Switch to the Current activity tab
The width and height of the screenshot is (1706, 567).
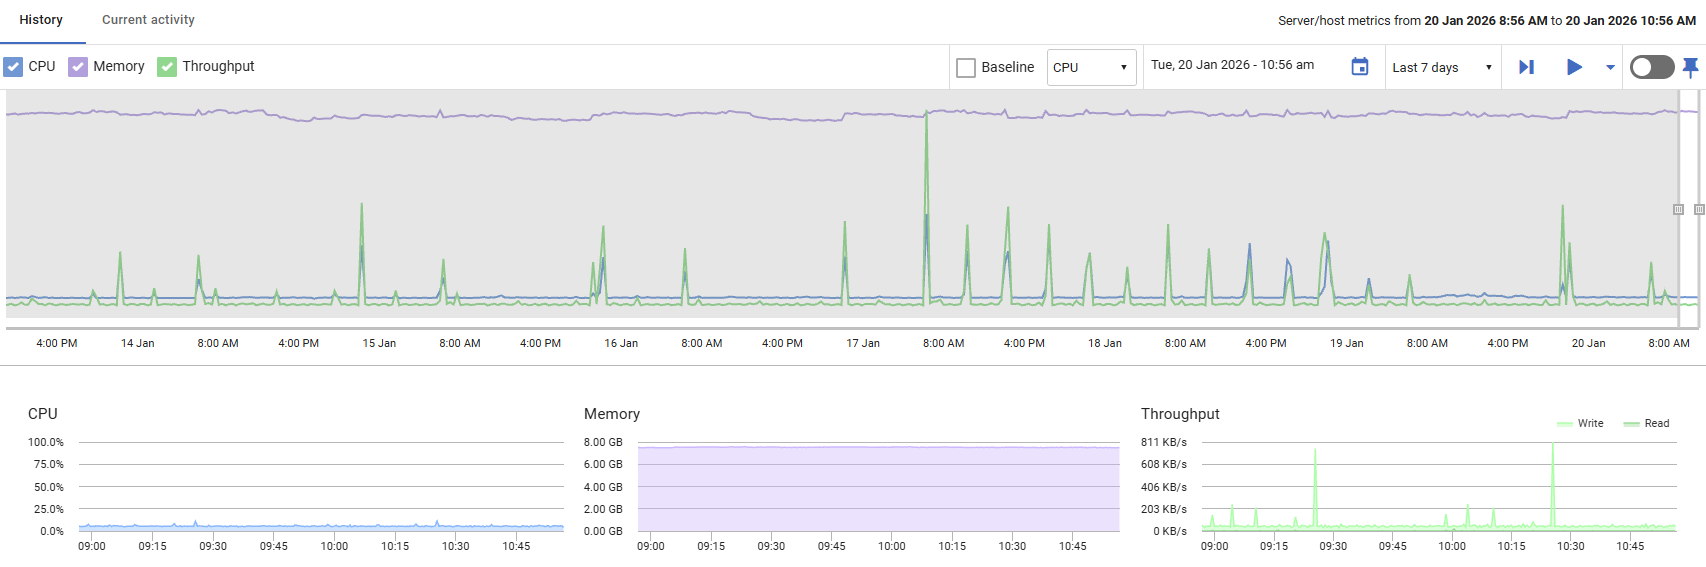pos(148,20)
